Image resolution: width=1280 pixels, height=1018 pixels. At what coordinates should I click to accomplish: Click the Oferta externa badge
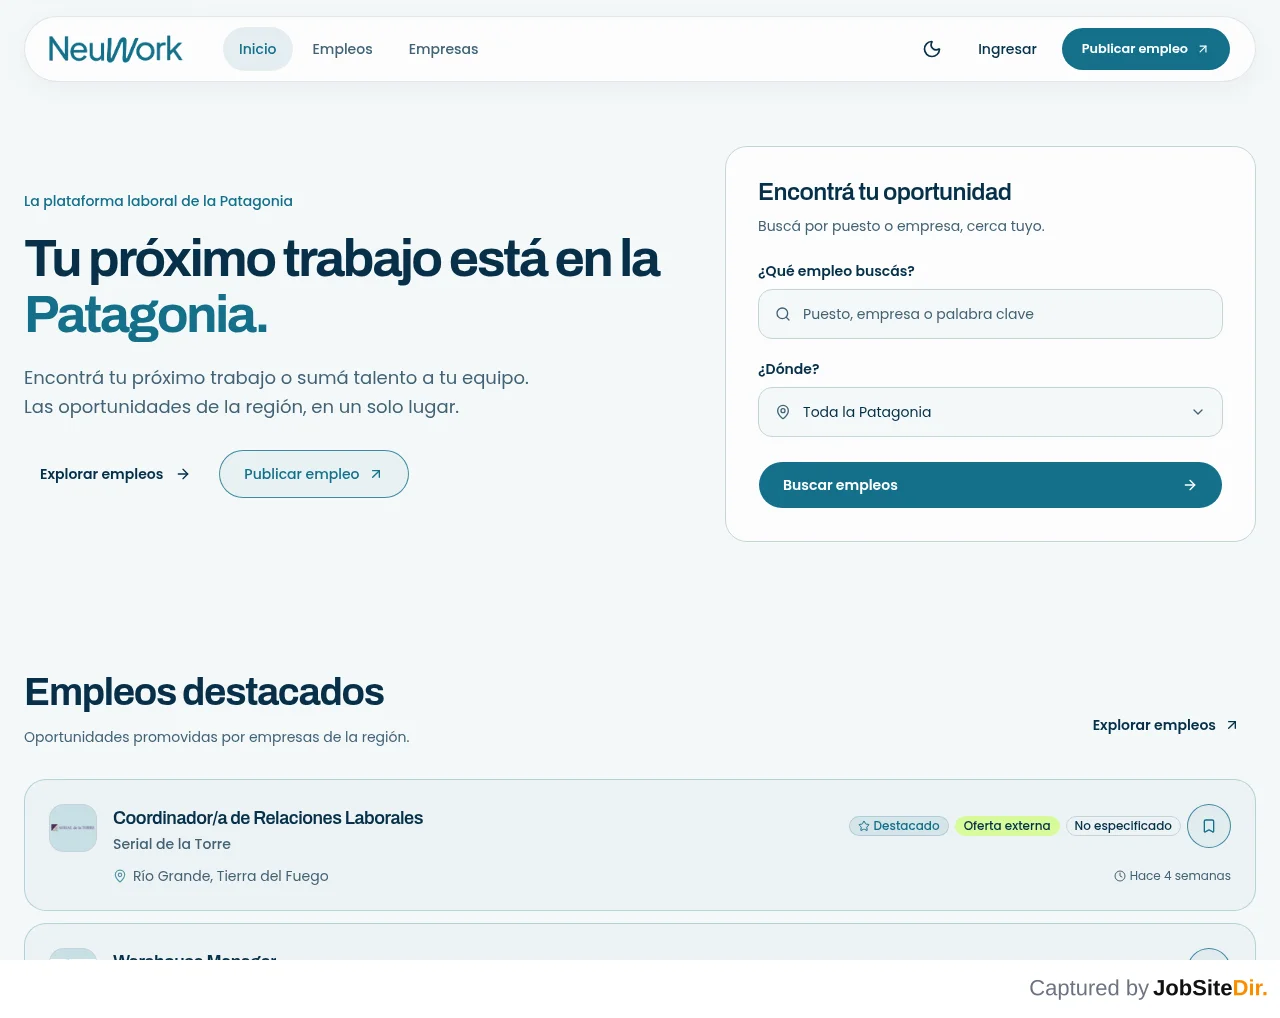tap(1007, 826)
